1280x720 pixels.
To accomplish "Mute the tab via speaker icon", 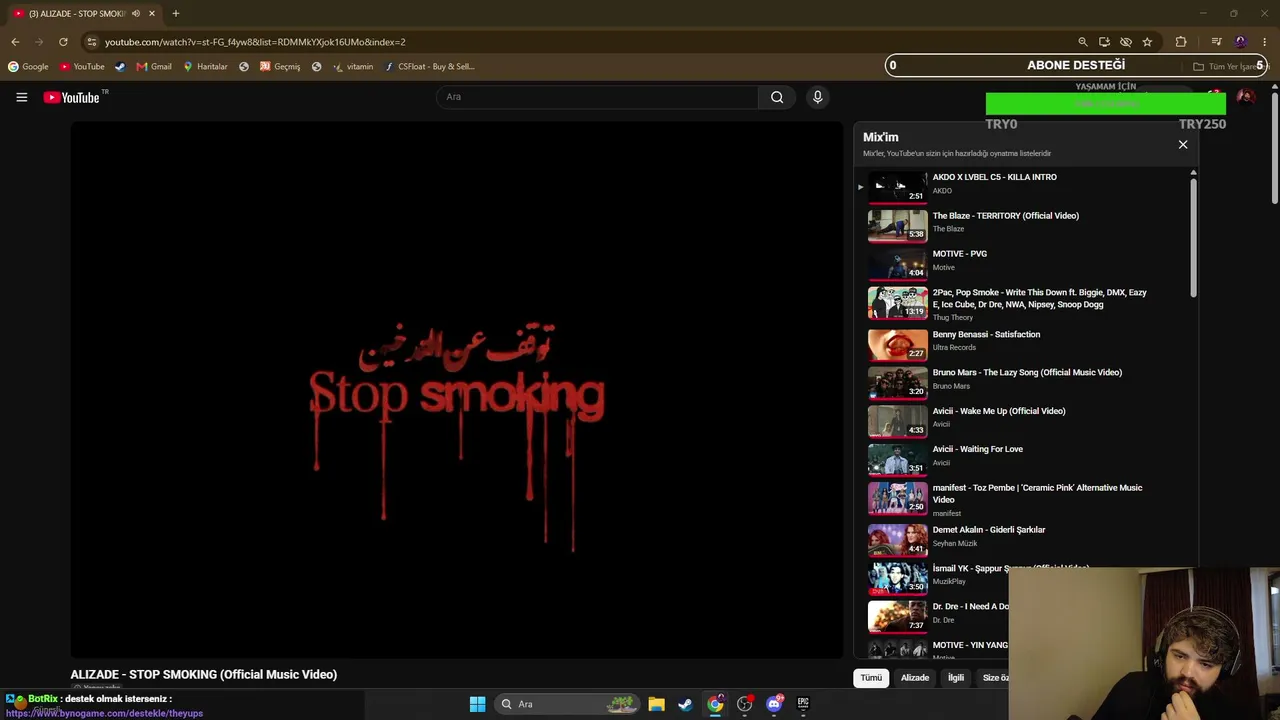I will coord(136,13).
